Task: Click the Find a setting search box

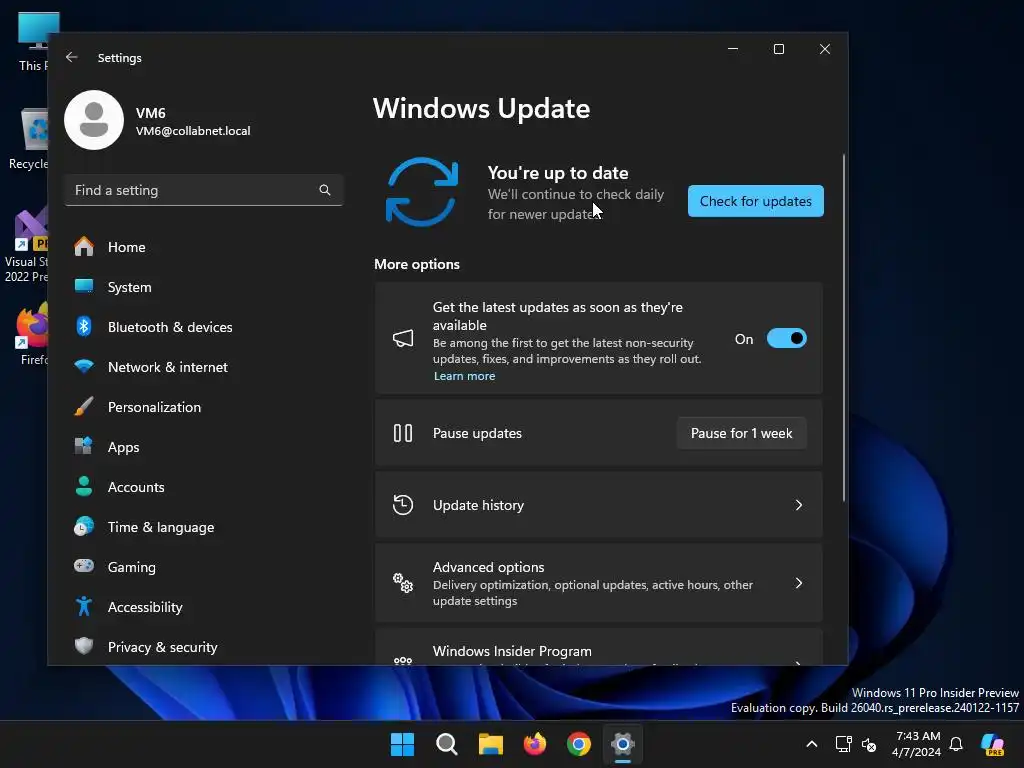Action: [x=204, y=190]
